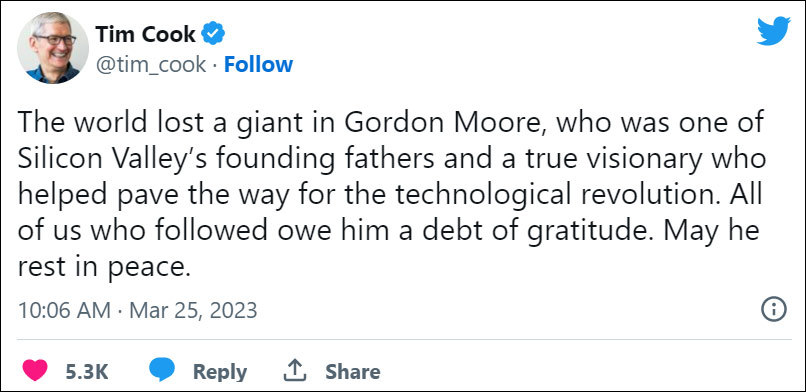The image size is (806, 392).
Task: Select the Share text label
Action: tap(353, 371)
